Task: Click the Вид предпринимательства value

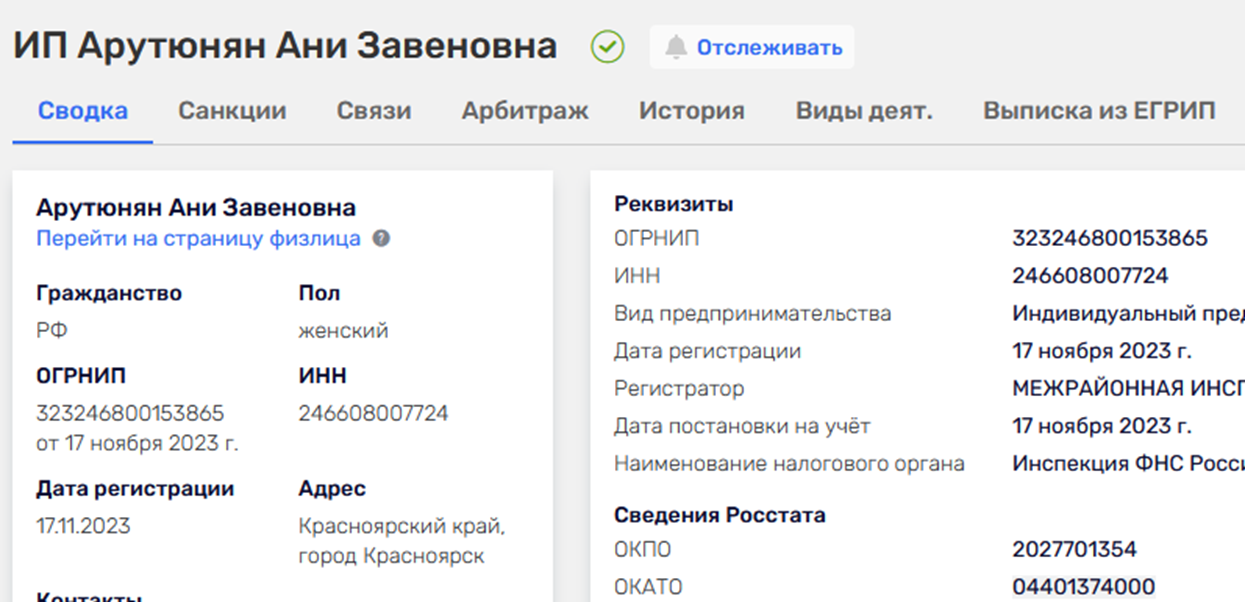Action: tap(1128, 314)
